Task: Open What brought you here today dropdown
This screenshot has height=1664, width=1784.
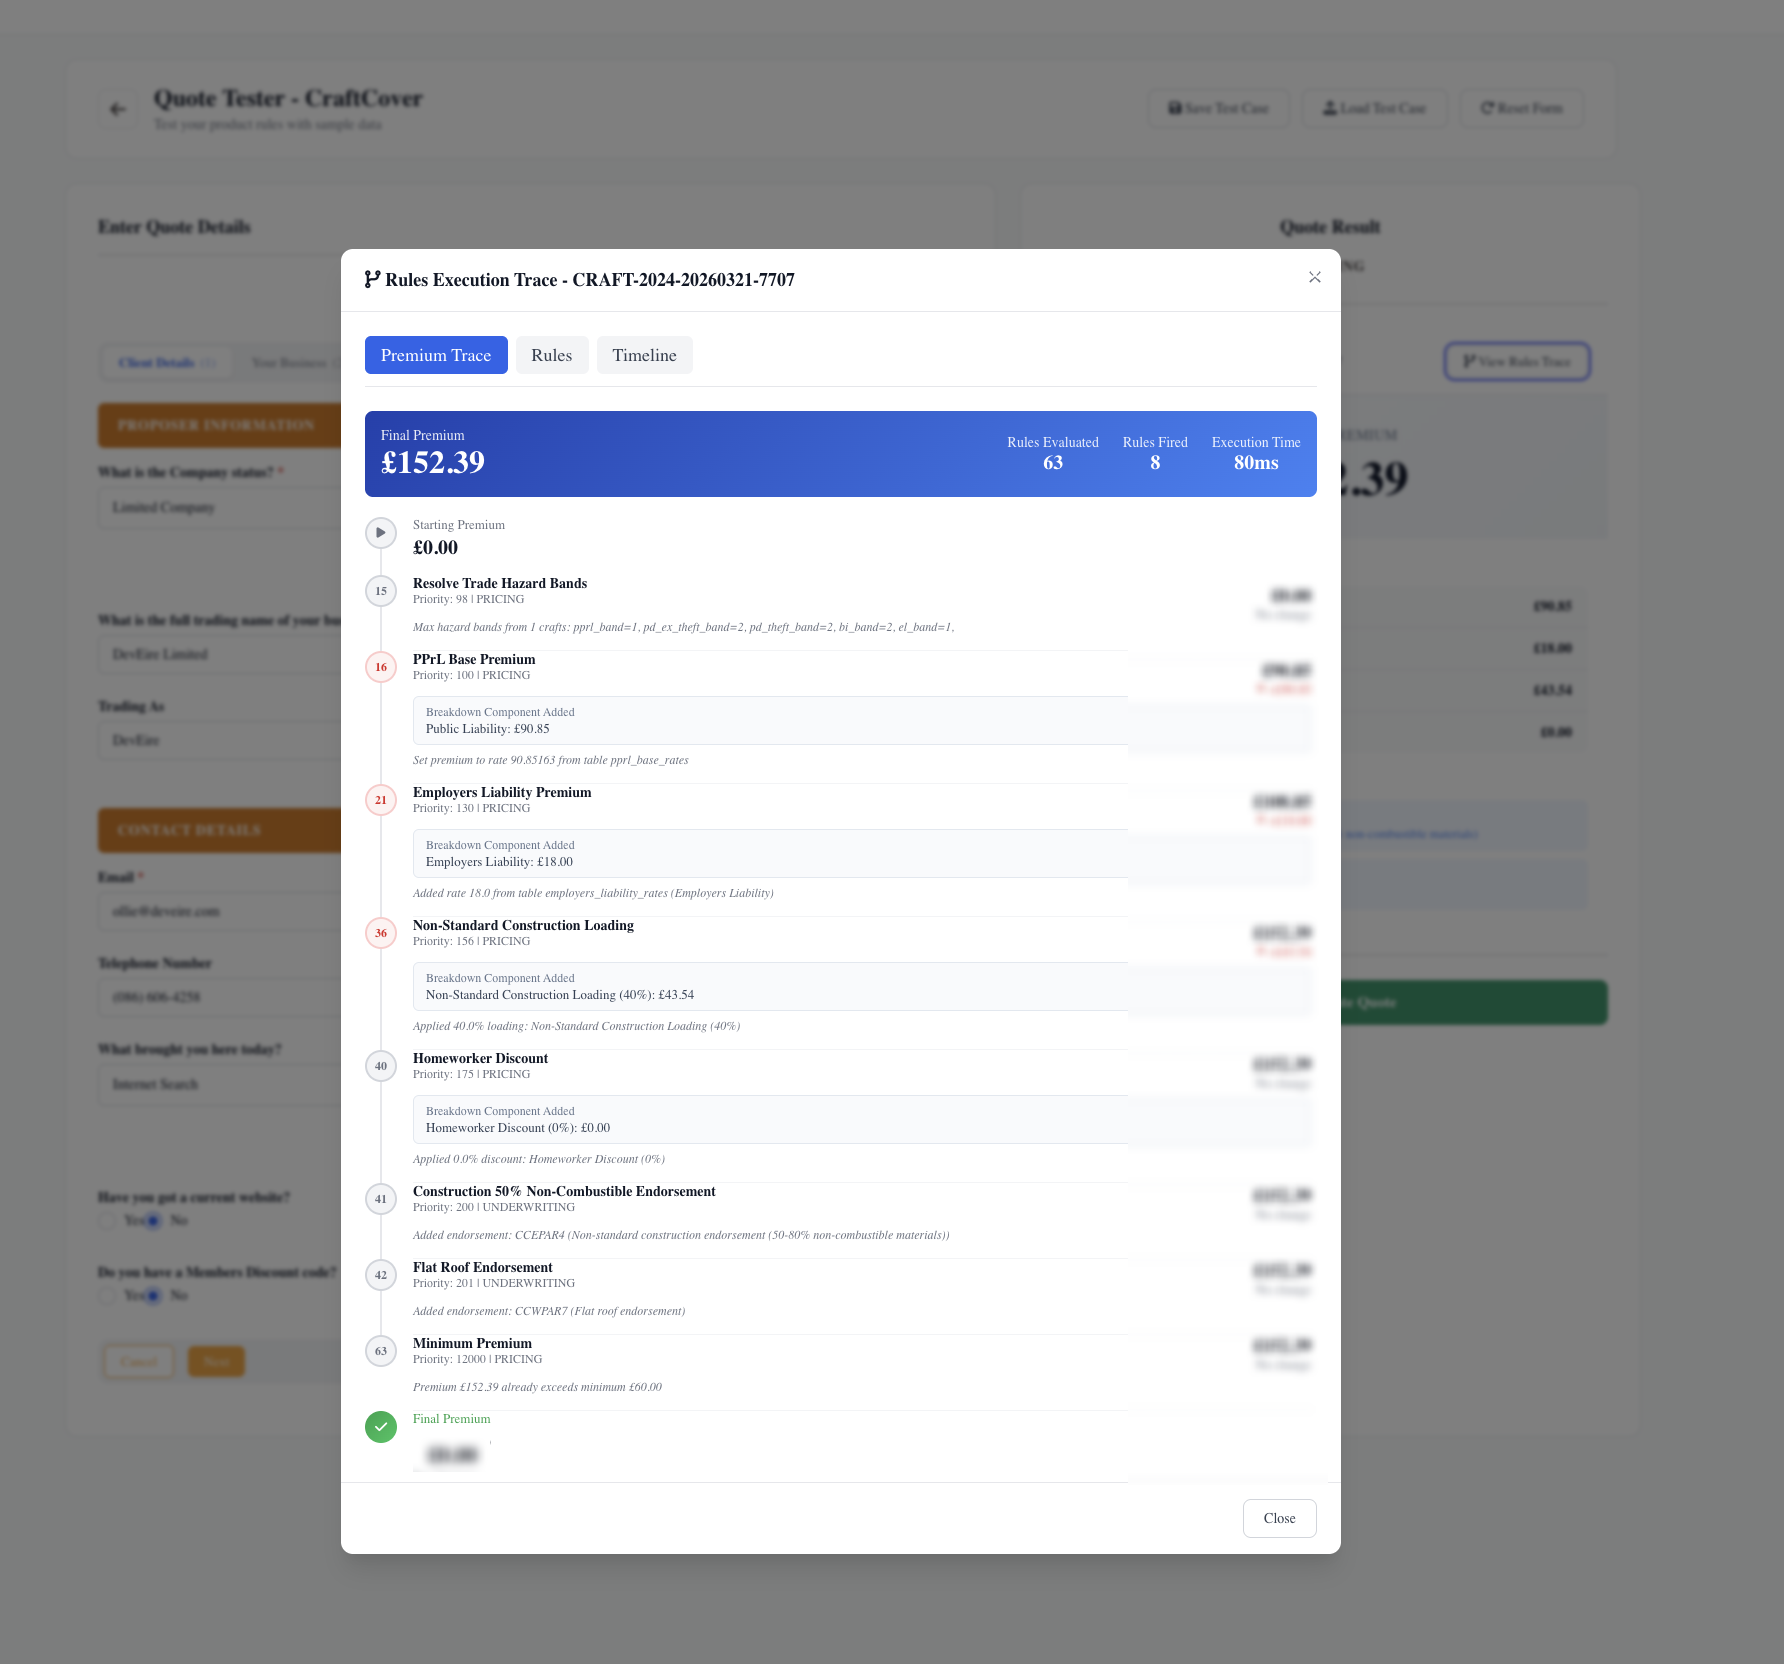Action: point(220,1084)
